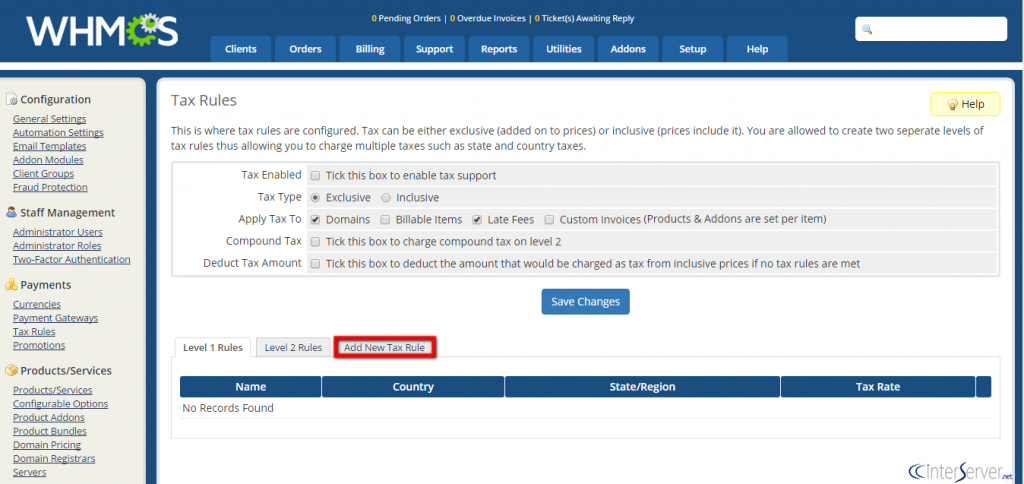Screen dimensions: 1024x484
Task: Click the Save Changes button
Action: tap(585, 302)
